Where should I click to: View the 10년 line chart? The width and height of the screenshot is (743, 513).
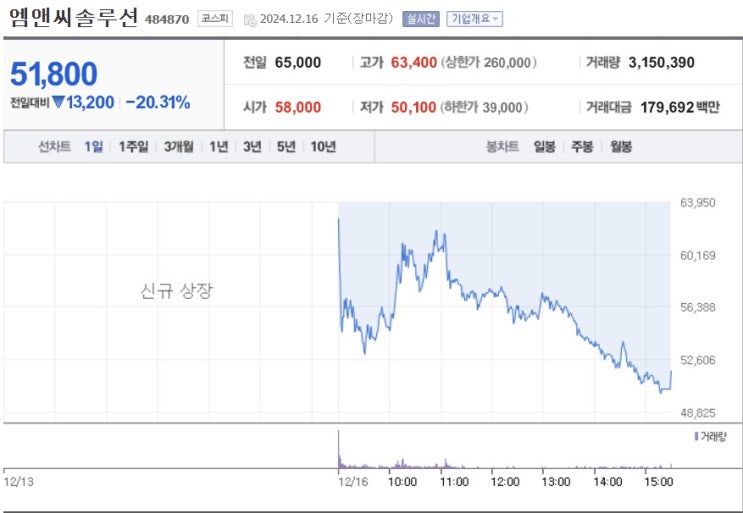(x=323, y=147)
